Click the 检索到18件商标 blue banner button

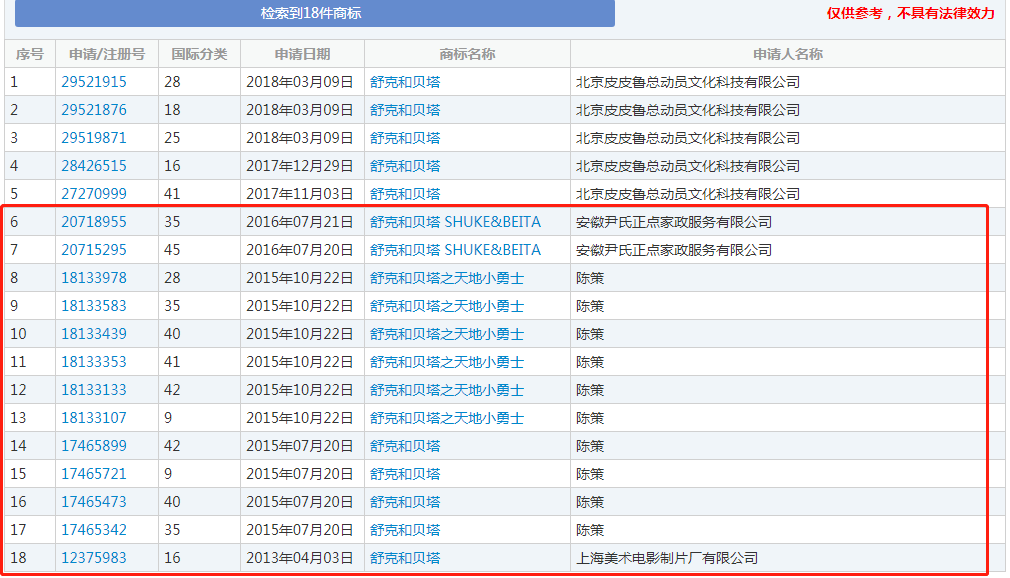(x=314, y=13)
